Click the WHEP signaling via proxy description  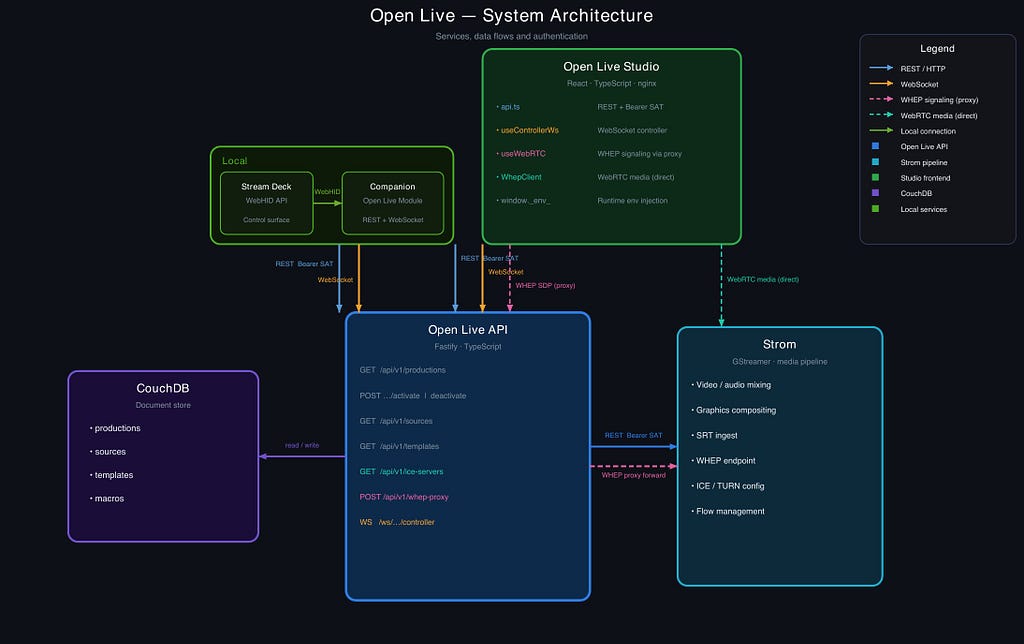tap(639, 154)
